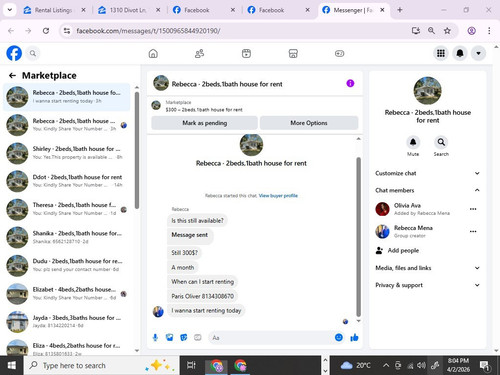Open the Facebook search magnifier
This screenshot has width=500, height=375.
tap(33, 53)
